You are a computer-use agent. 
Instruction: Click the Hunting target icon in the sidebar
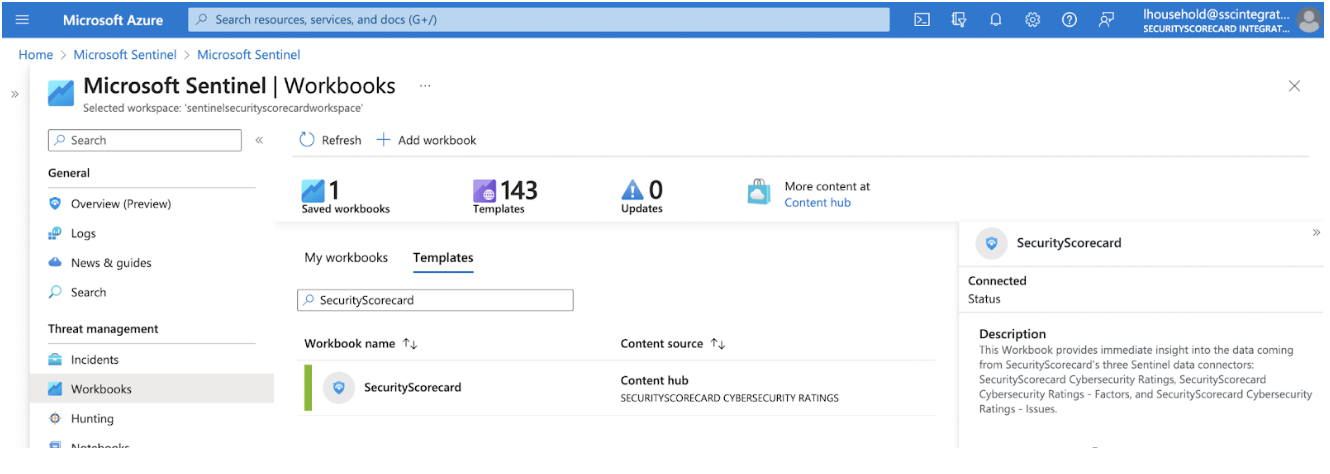[x=55, y=419]
